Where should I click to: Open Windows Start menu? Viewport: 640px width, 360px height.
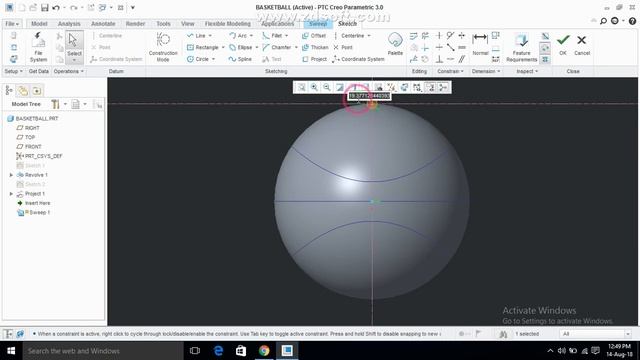pos(11,351)
